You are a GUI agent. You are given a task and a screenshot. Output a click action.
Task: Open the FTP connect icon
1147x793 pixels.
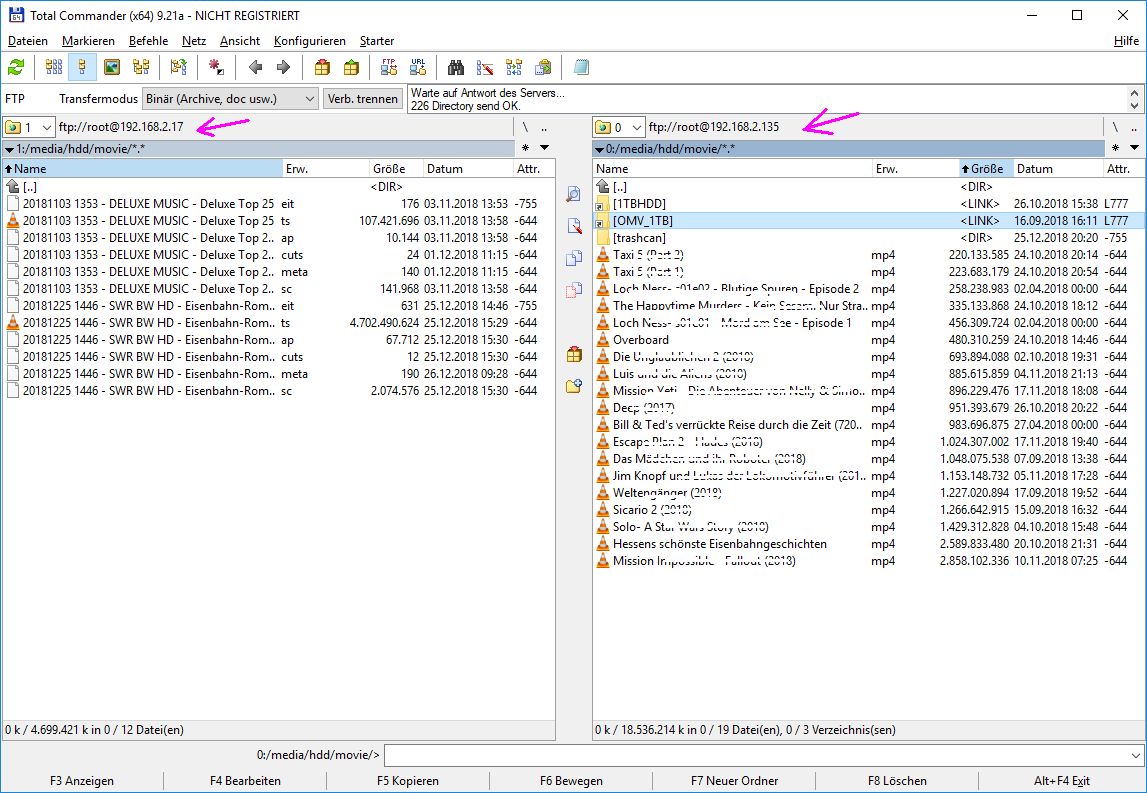[x=388, y=67]
